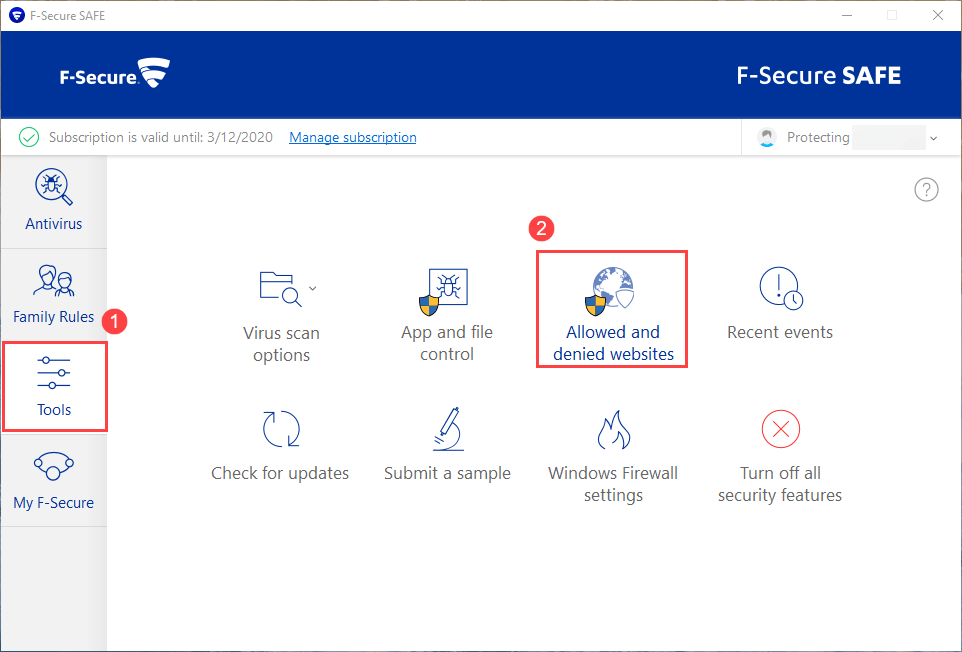The width and height of the screenshot is (962, 652).
Task: Click the F-Secure SAFE title bar icon
Action: coord(15,15)
